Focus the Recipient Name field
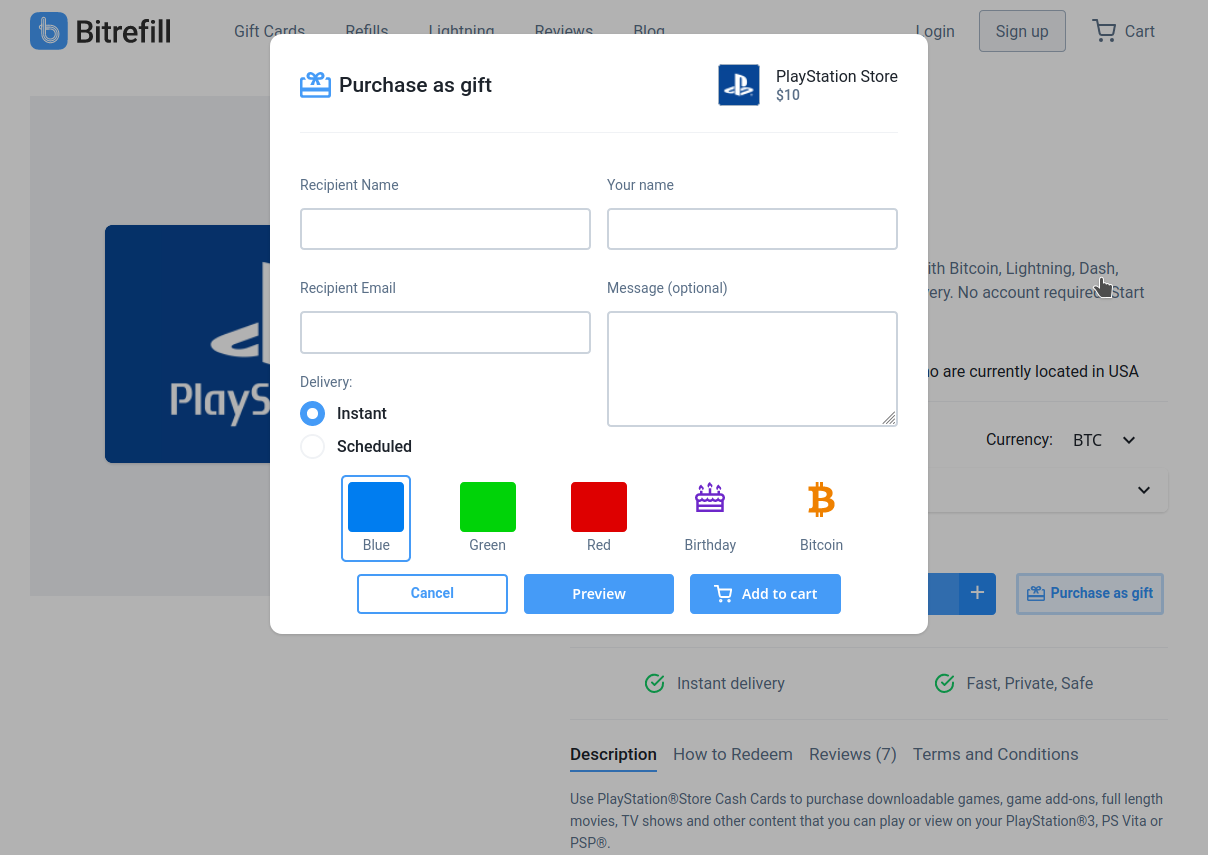Image resolution: width=1208 pixels, height=855 pixels. 445,229
